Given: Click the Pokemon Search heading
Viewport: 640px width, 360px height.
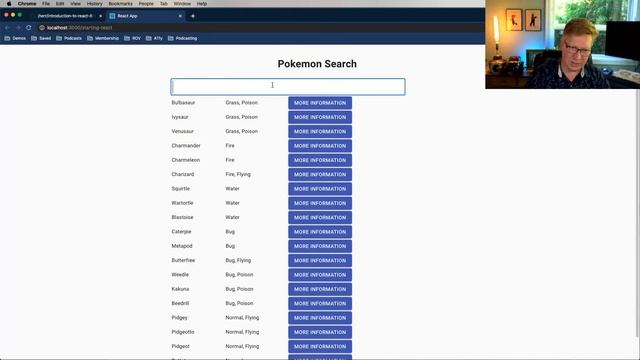Looking at the screenshot, I should coord(317,64).
